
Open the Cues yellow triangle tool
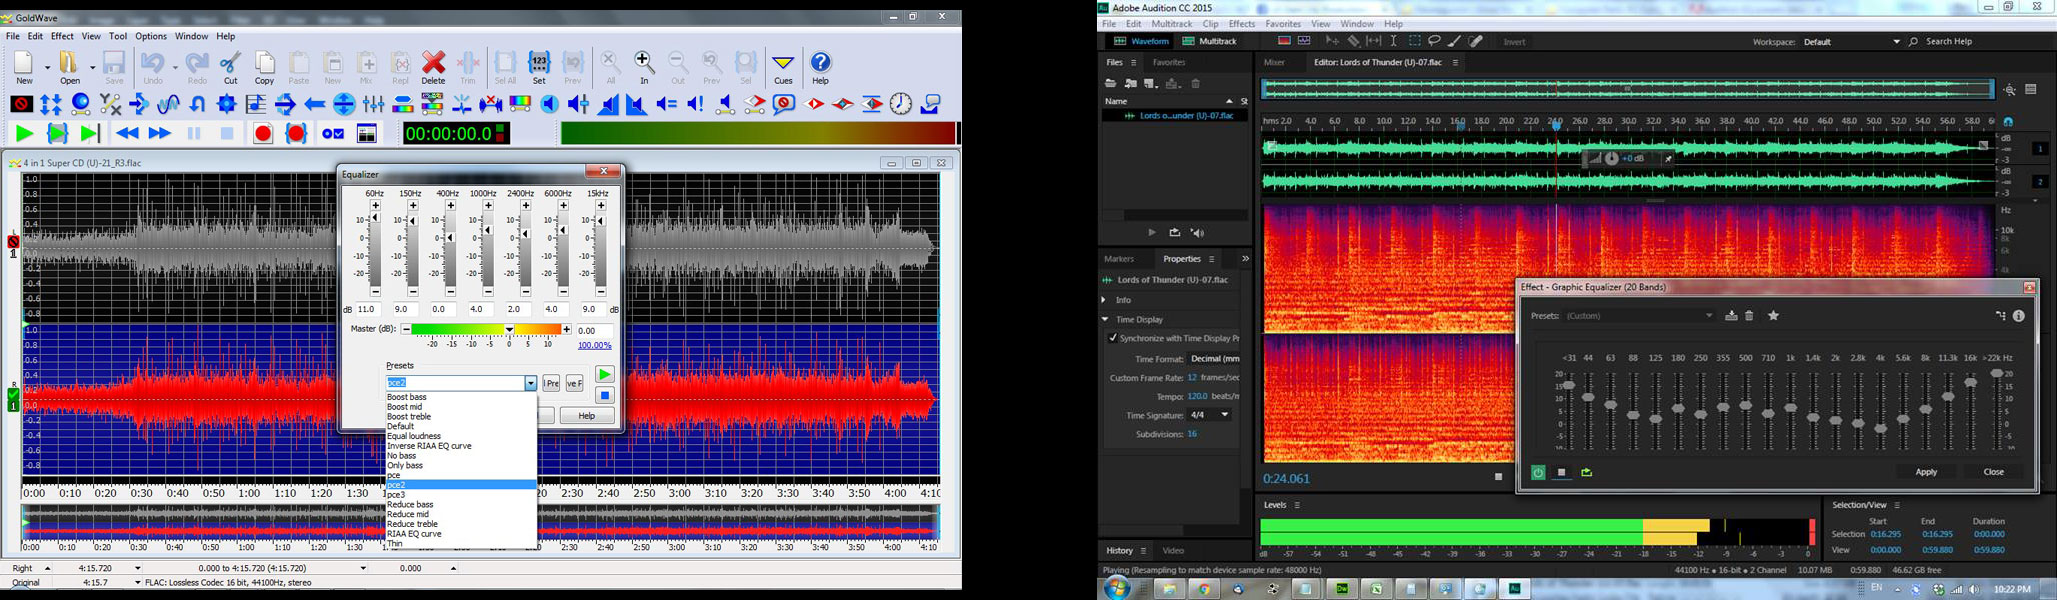coord(783,68)
